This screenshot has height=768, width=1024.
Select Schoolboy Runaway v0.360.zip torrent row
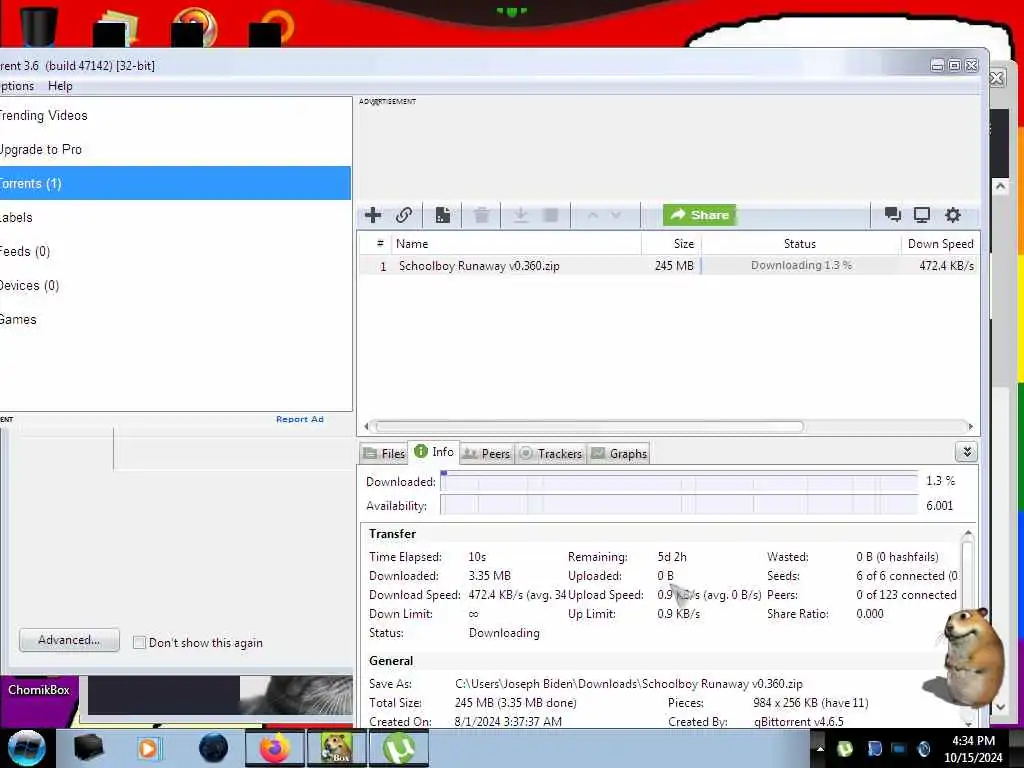tap(667, 266)
